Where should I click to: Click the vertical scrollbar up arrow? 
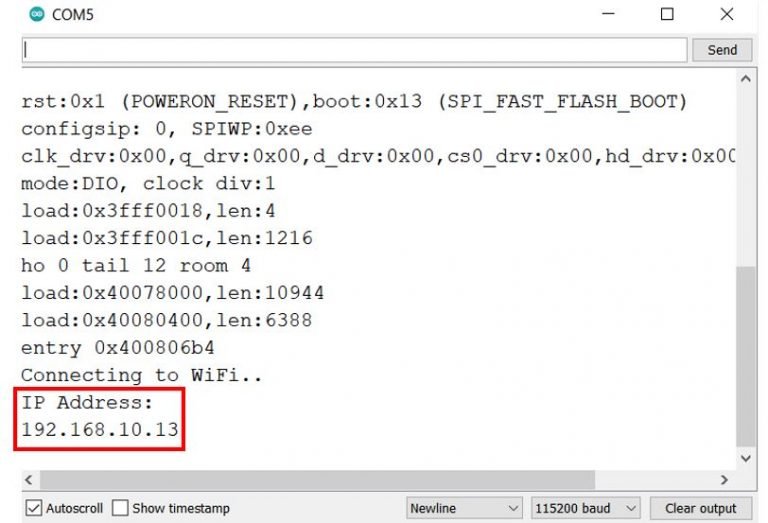pyautogui.click(x=745, y=78)
